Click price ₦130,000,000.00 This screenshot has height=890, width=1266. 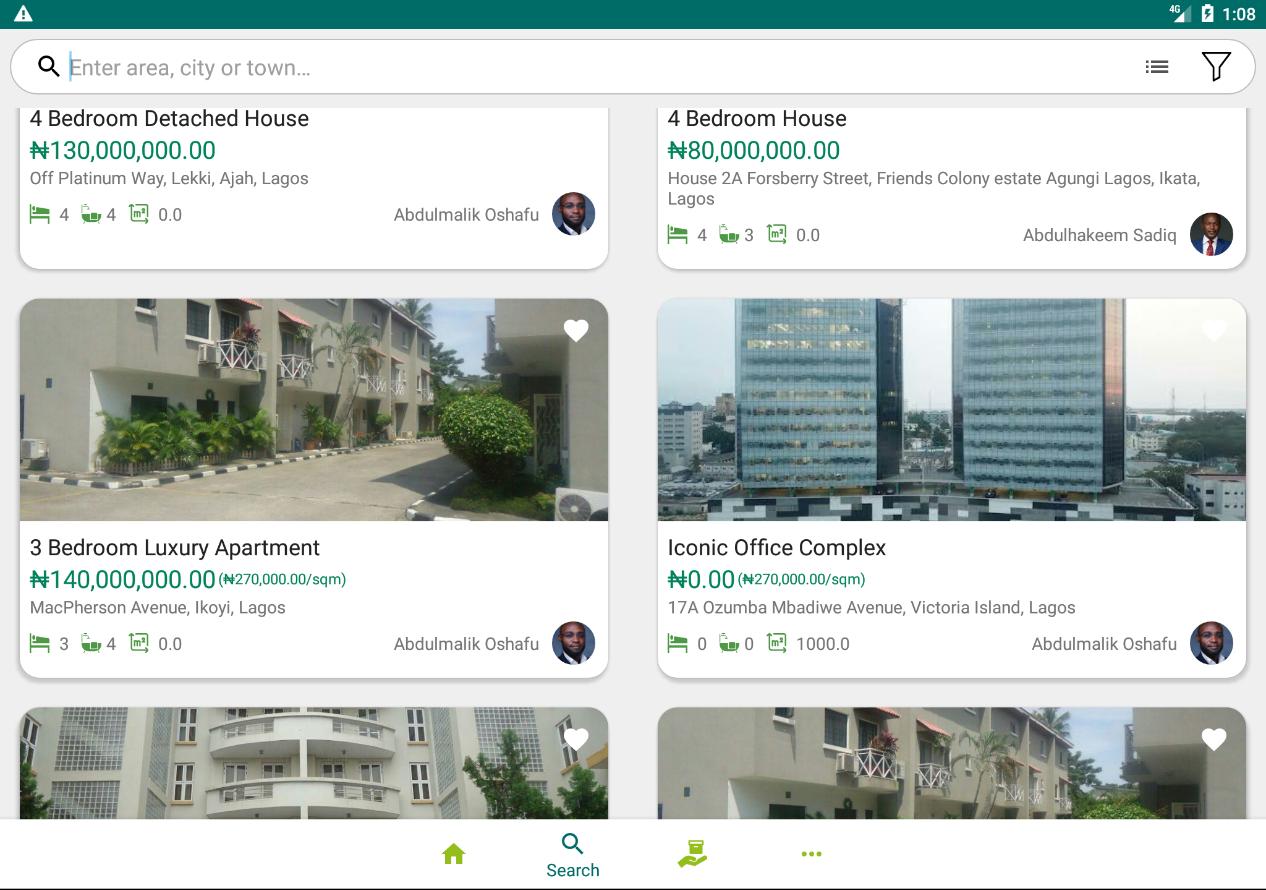[123, 150]
